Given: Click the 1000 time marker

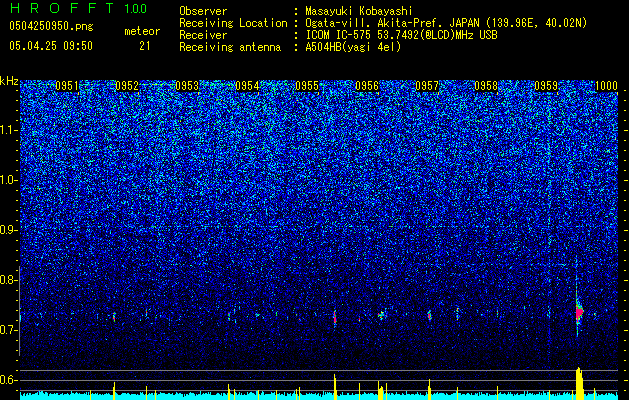Looking at the screenshot, I should [606, 86].
